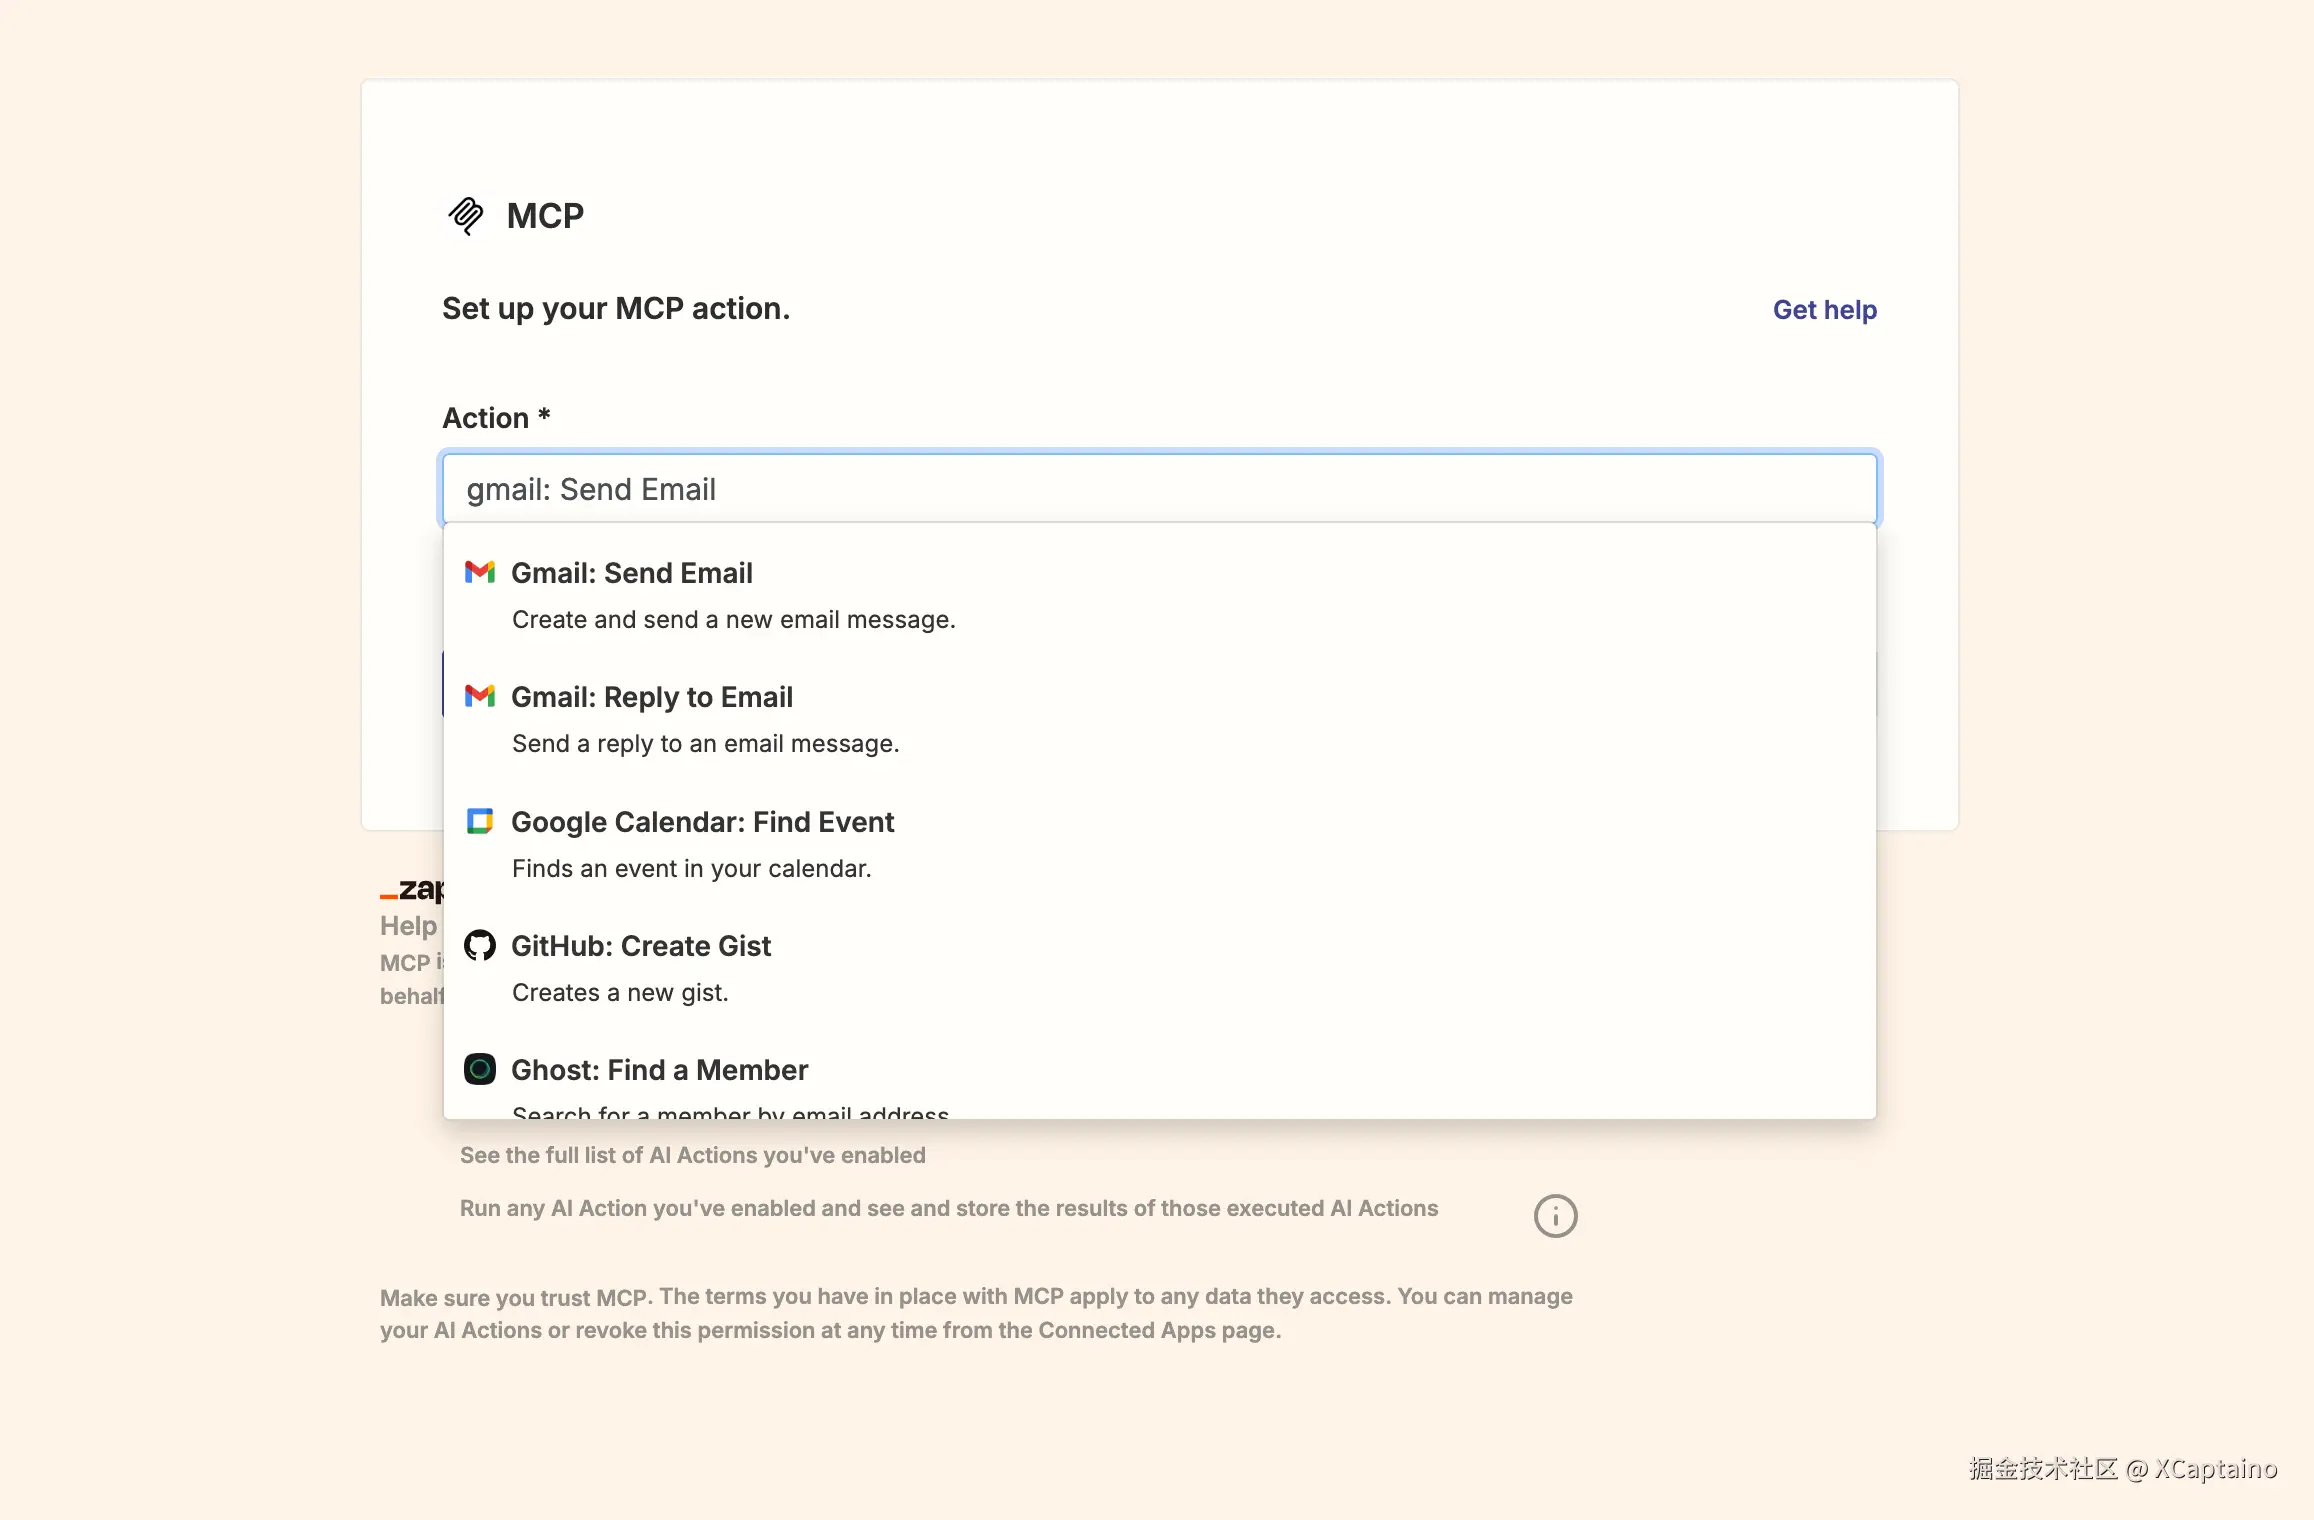Click the GitHub octocat icon
This screenshot has height=1520, width=2314.
(480, 945)
